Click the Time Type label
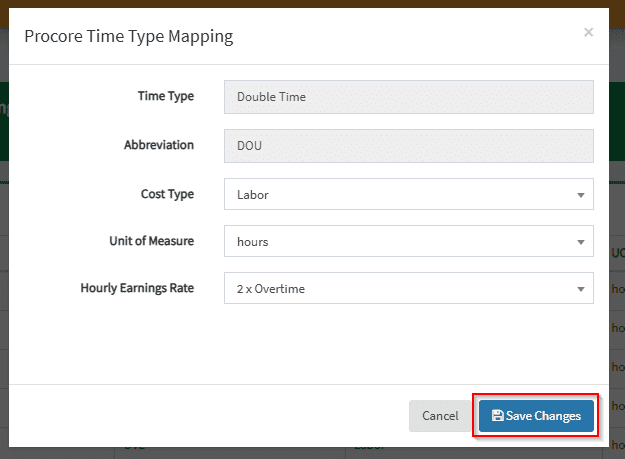 [165, 97]
